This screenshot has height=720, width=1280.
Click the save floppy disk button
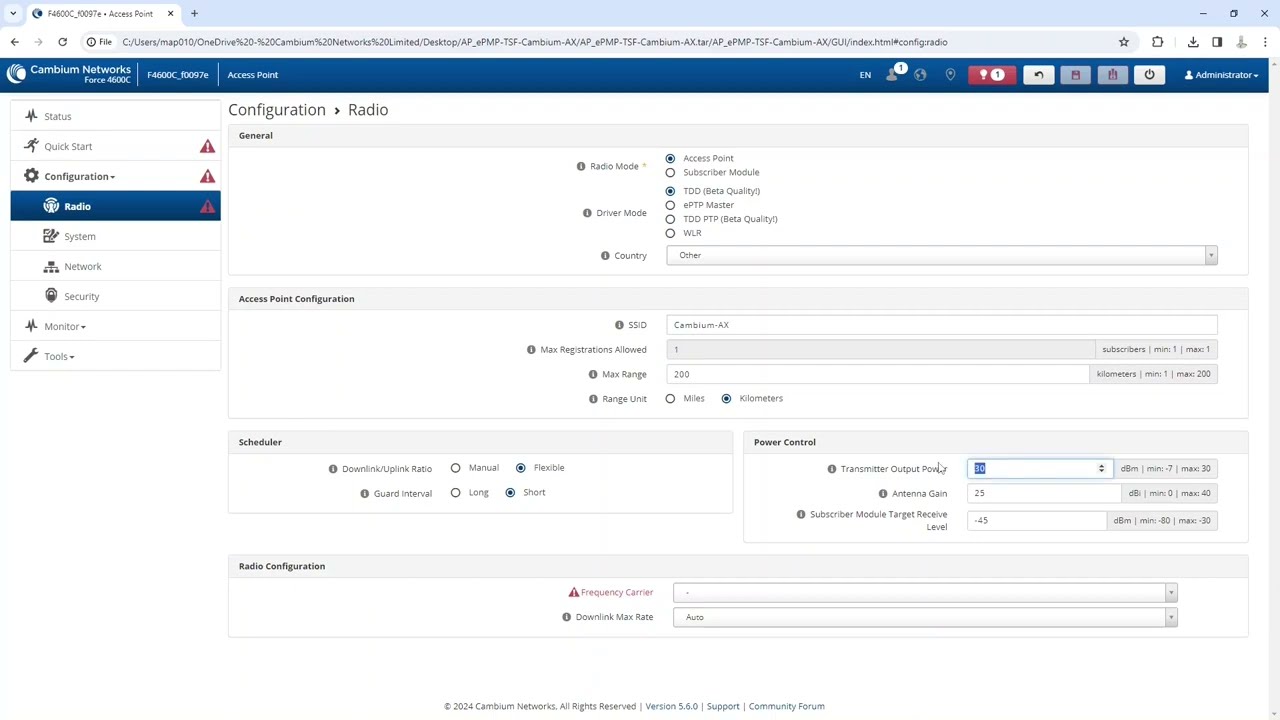coord(1075,75)
